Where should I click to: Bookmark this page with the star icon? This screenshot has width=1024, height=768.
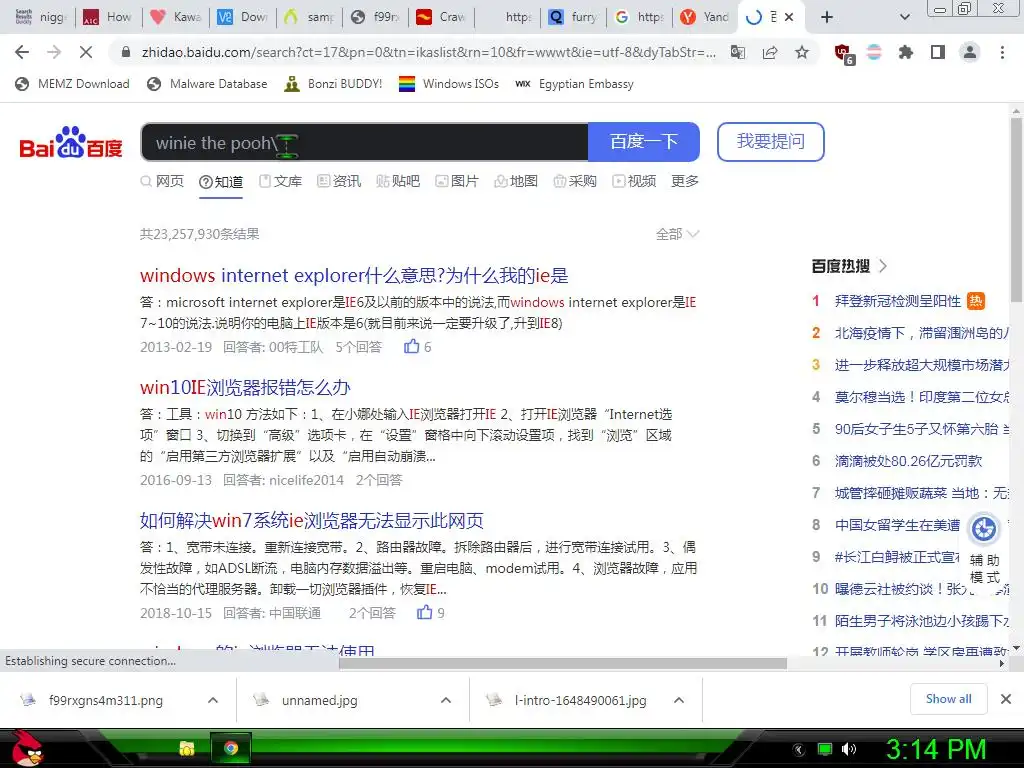pyautogui.click(x=802, y=52)
